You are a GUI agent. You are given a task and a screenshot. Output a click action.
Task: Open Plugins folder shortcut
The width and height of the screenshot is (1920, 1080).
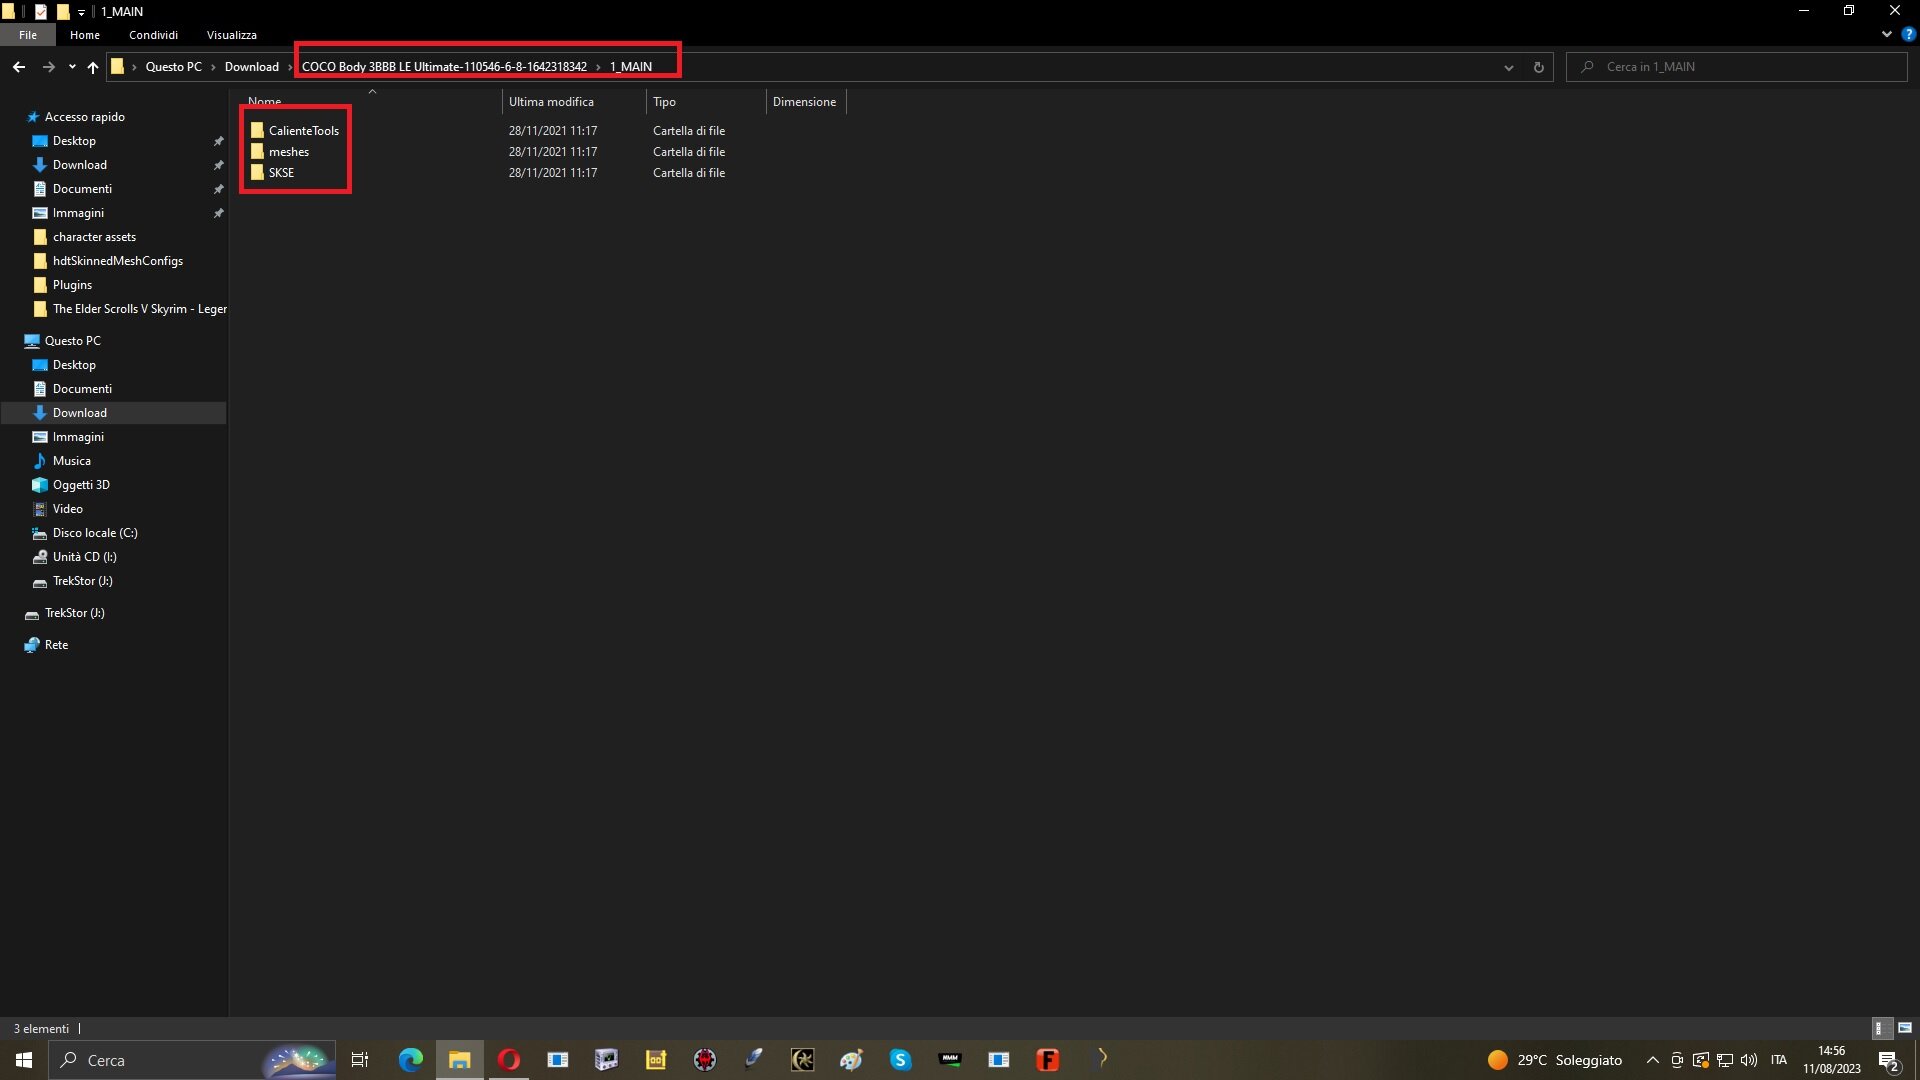coord(72,285)
